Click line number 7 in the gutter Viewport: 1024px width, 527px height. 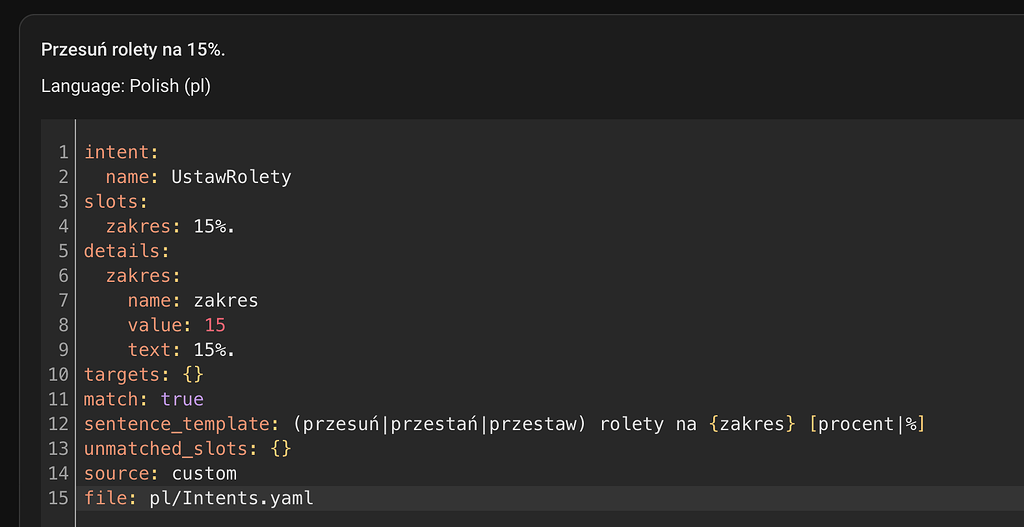63,300
